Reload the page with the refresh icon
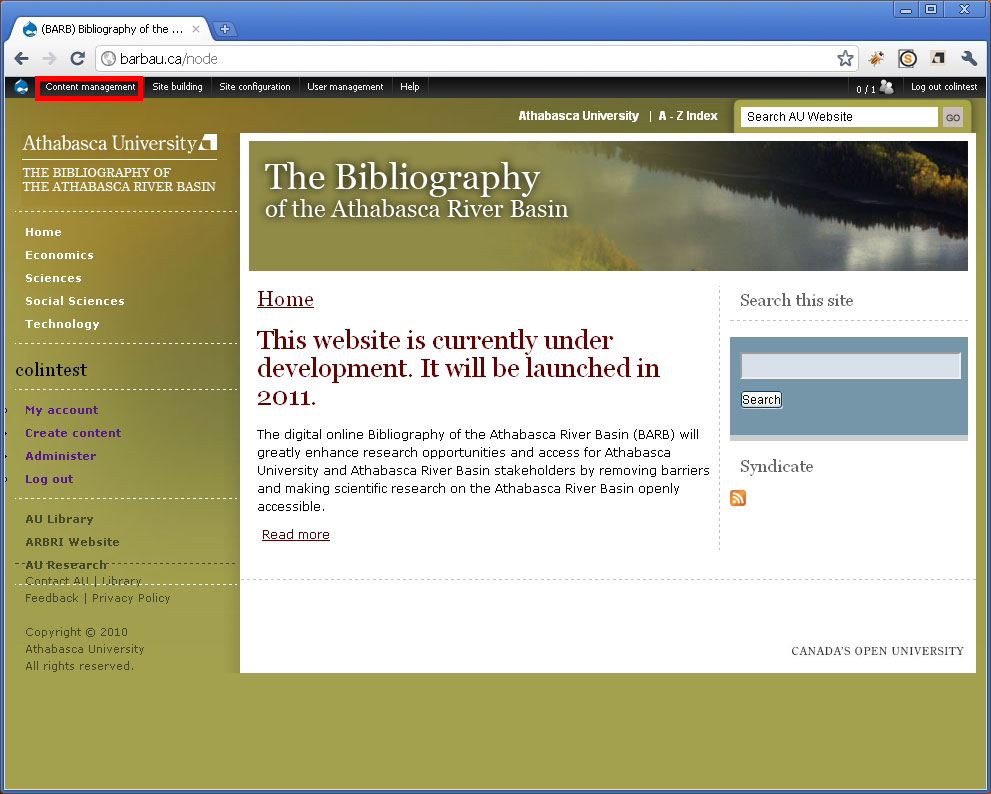The image size is (991, 794). point(78,59)
